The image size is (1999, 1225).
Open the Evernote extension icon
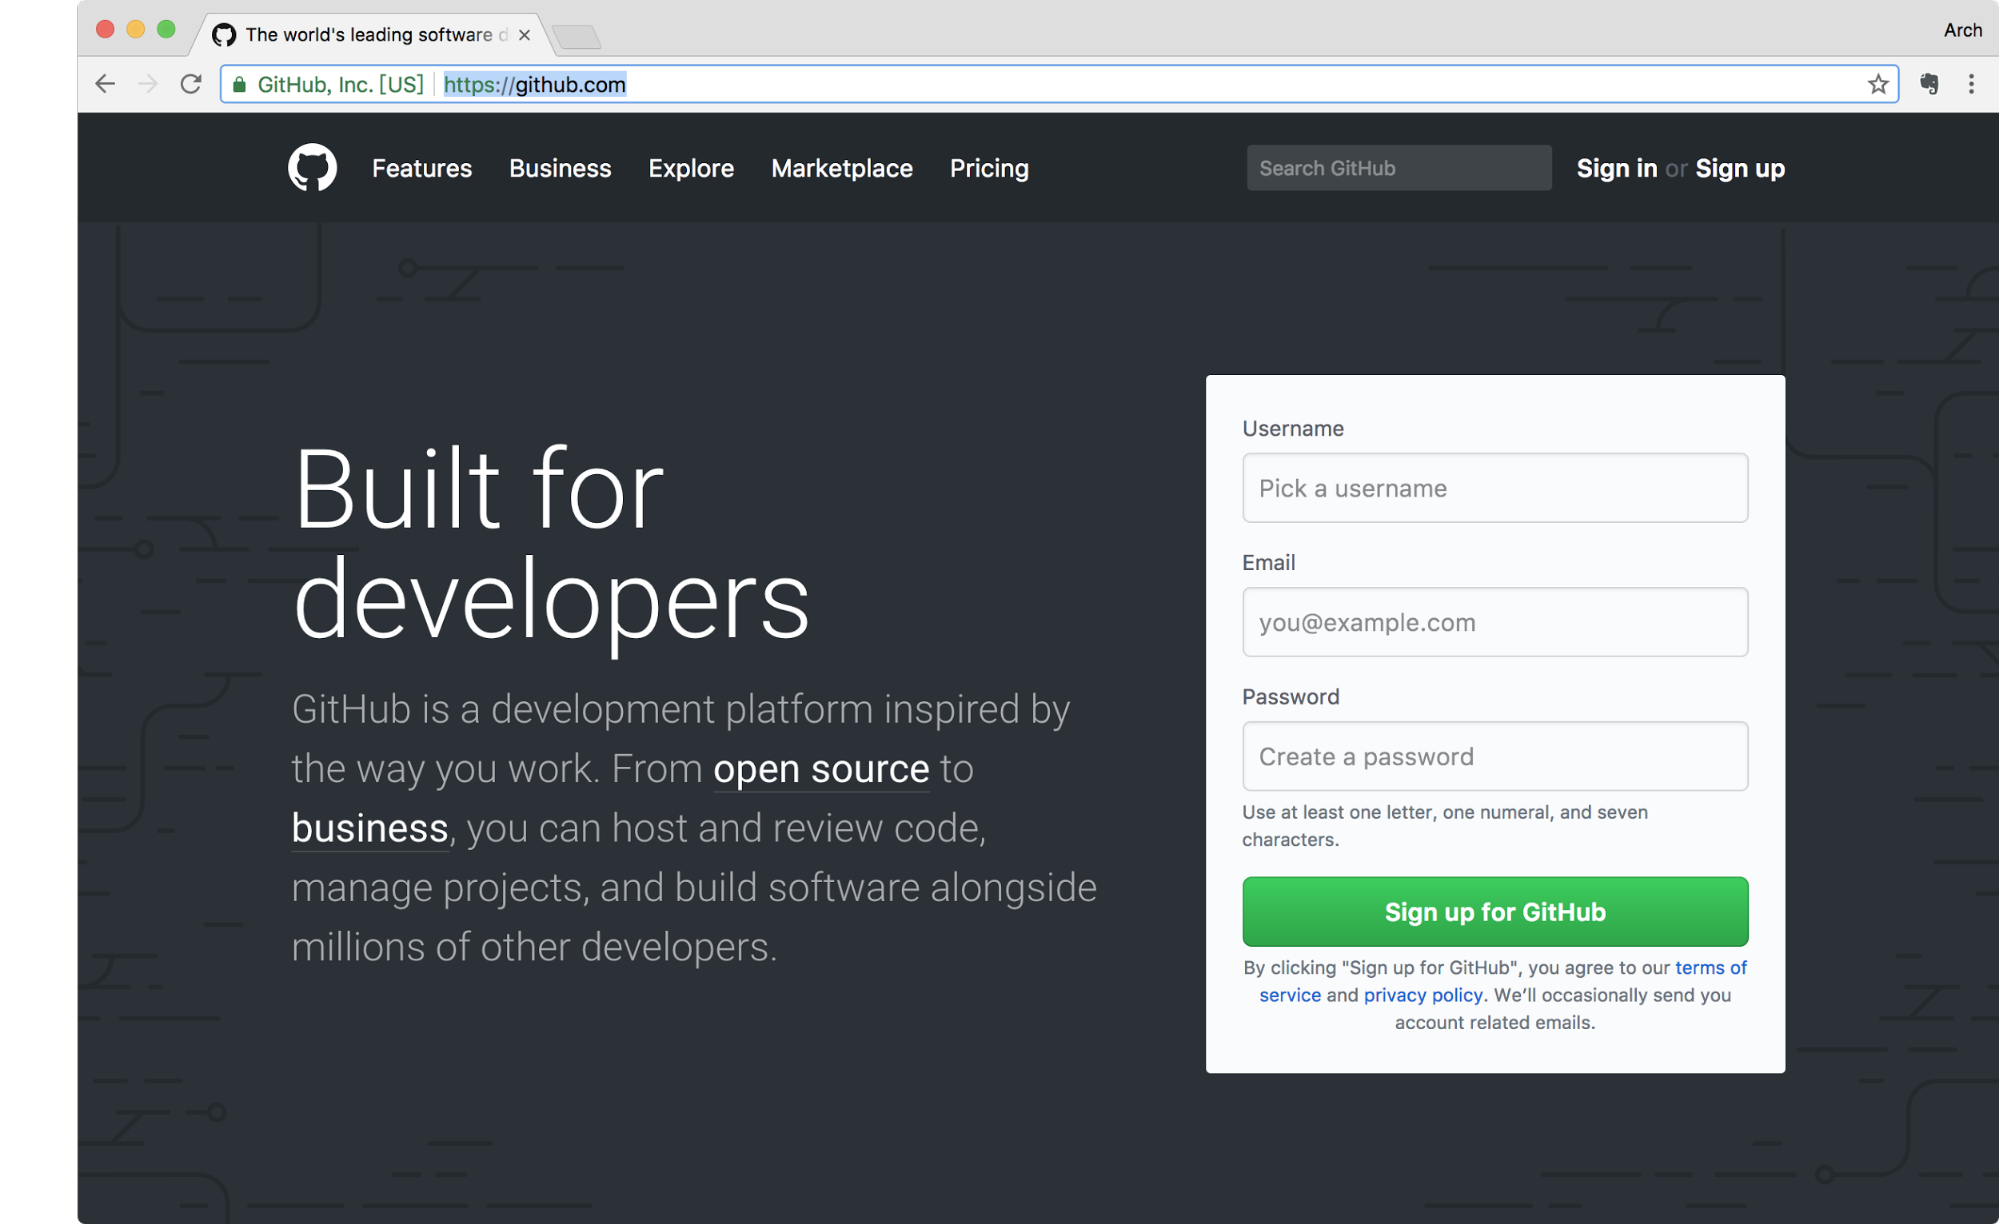tap(1930, 84)
